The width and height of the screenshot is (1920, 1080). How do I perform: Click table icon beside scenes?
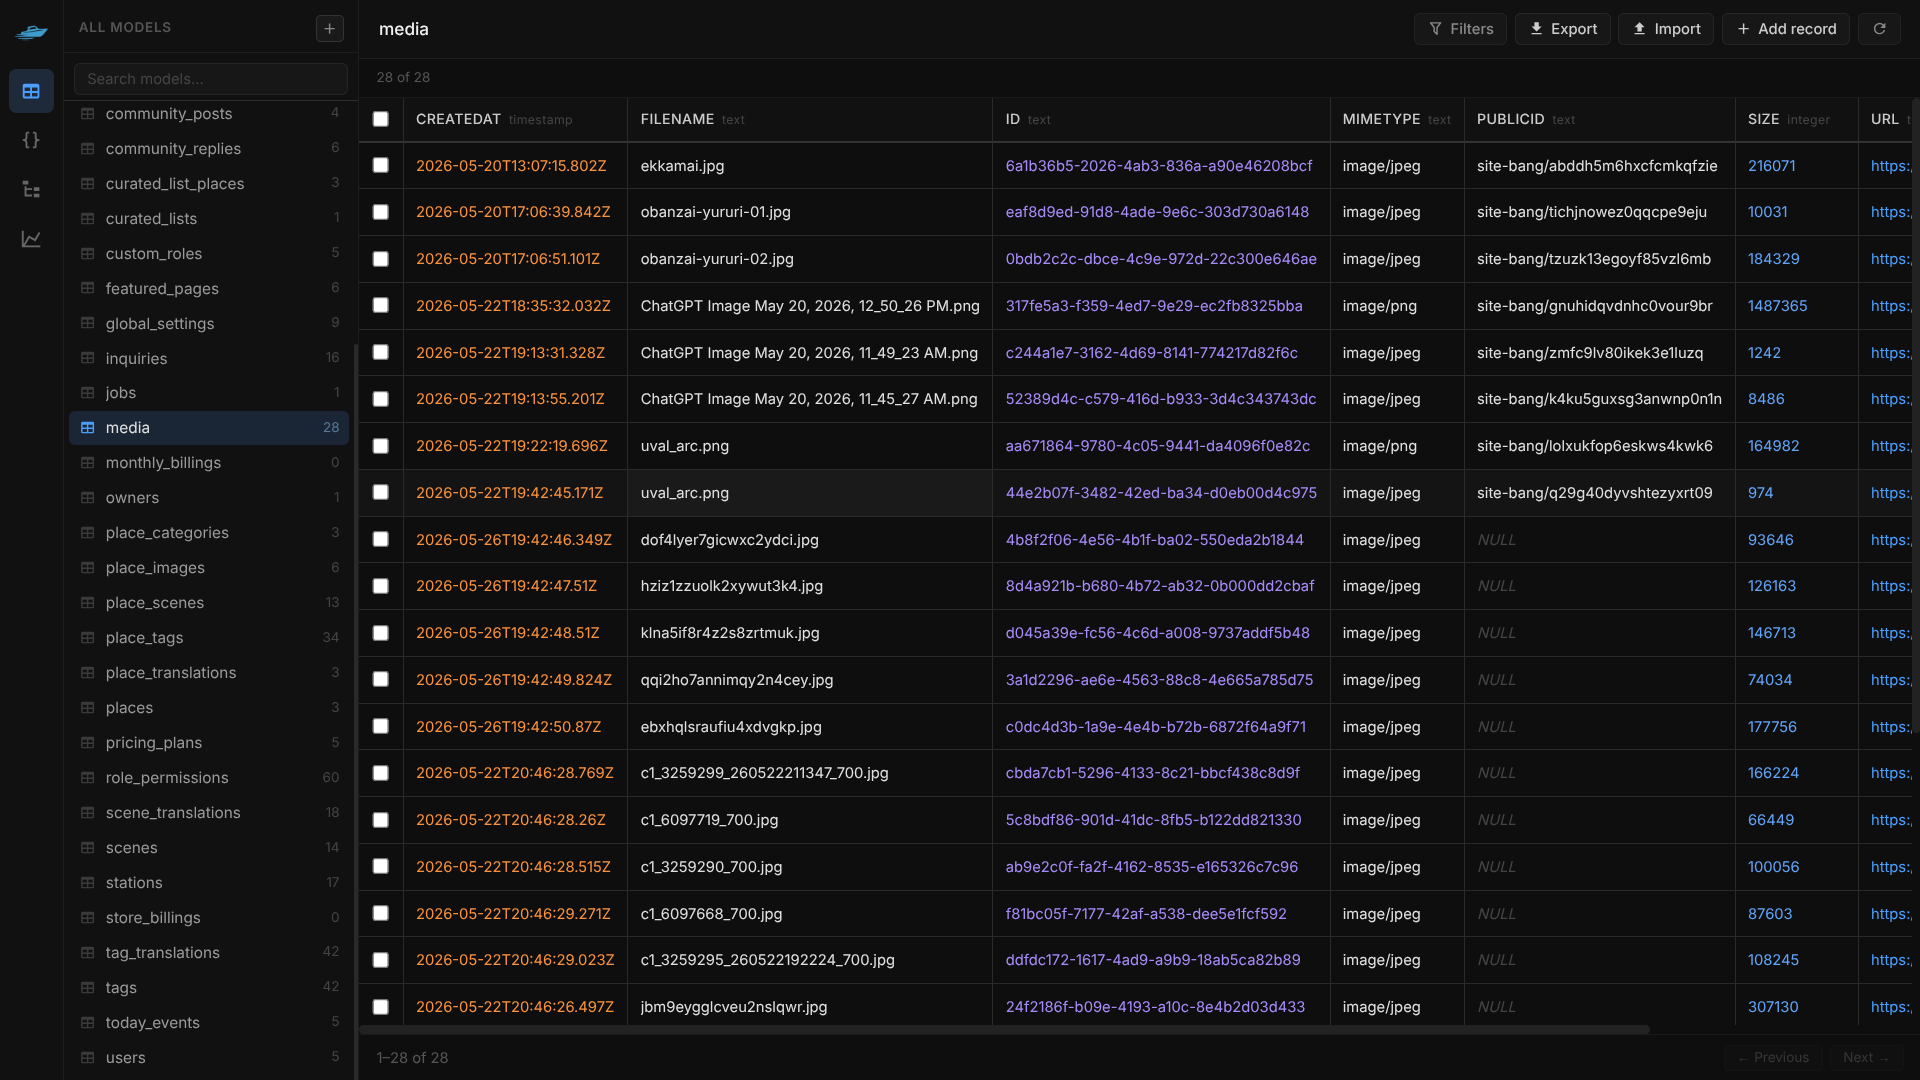click(x=88, y=848)
